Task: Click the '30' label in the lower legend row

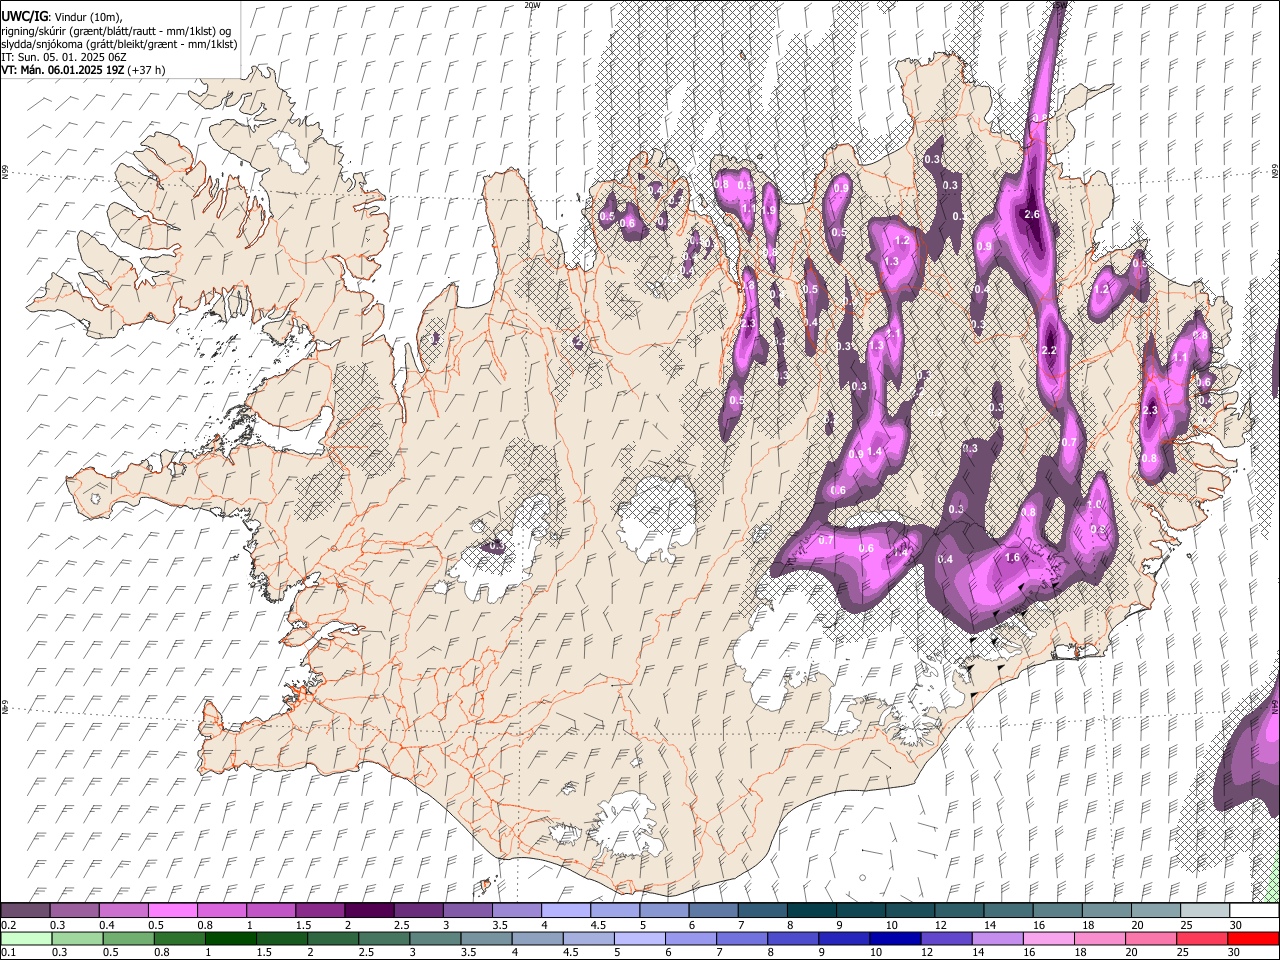Action: (x=1233, y=952)
